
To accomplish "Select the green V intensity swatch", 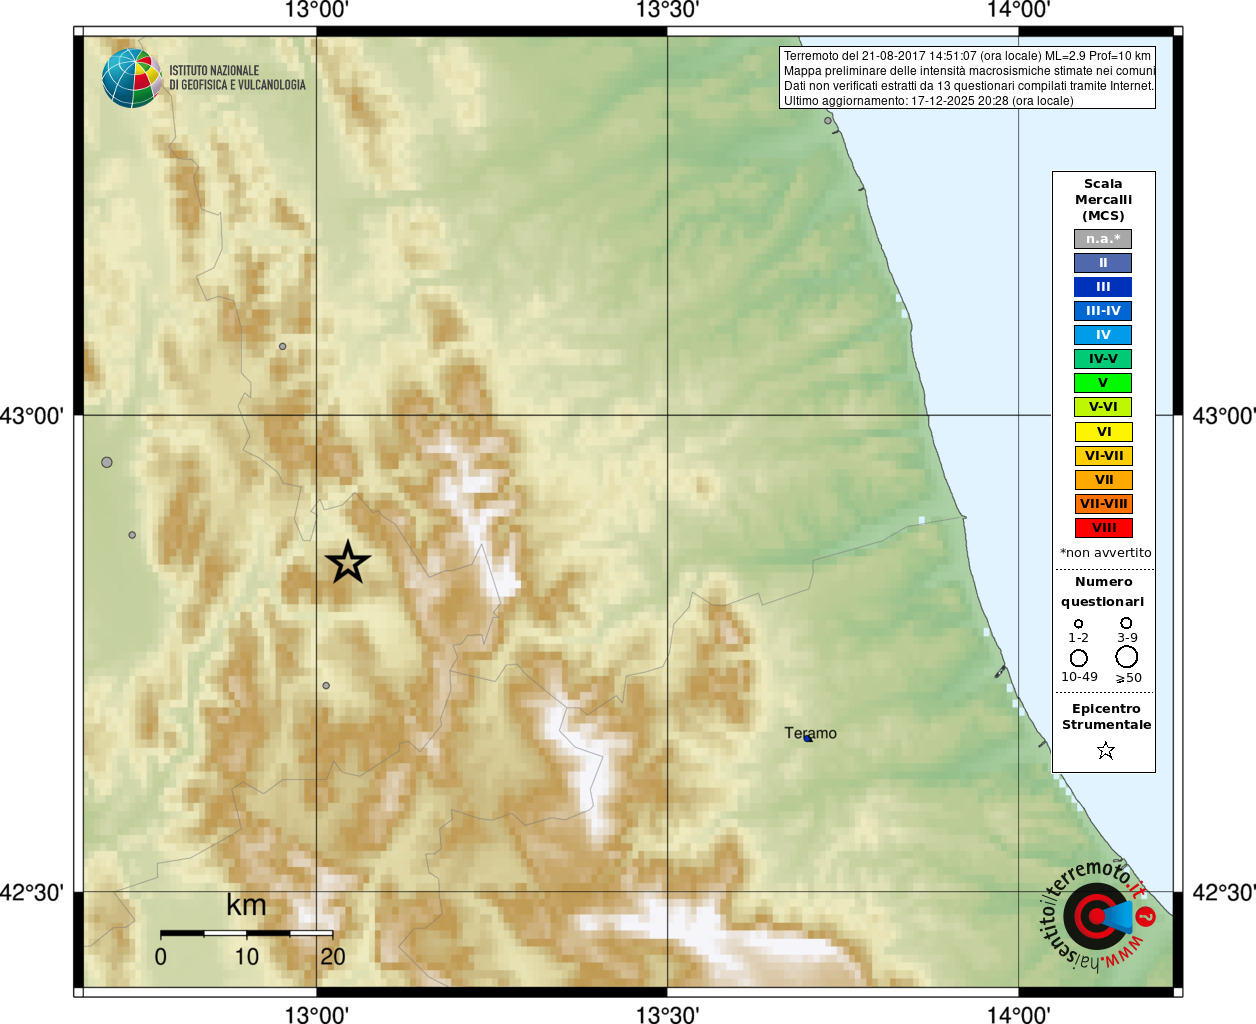I will coord(1103,383).
